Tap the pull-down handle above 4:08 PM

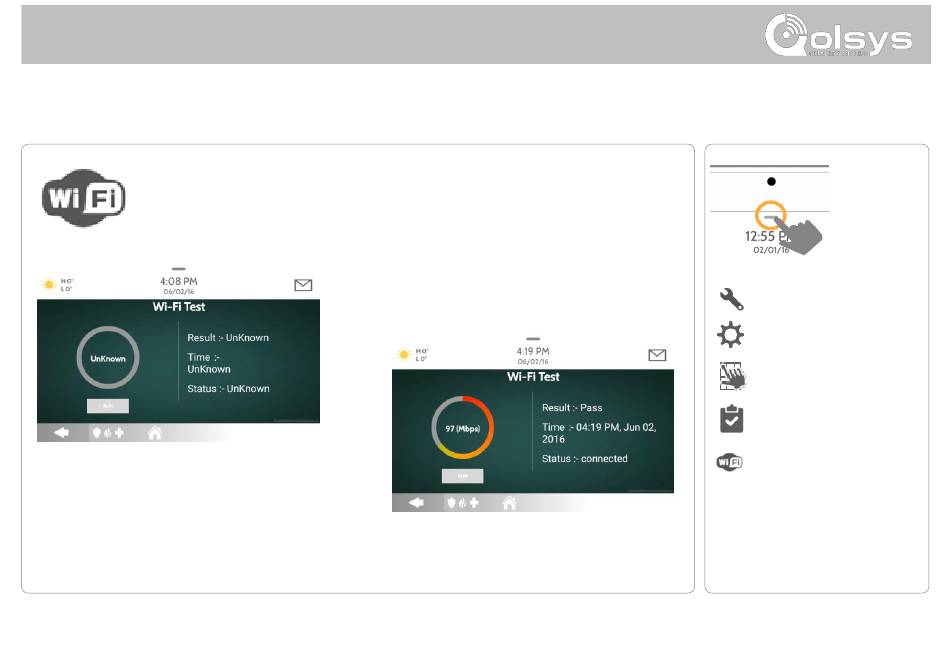pos(179,268)
